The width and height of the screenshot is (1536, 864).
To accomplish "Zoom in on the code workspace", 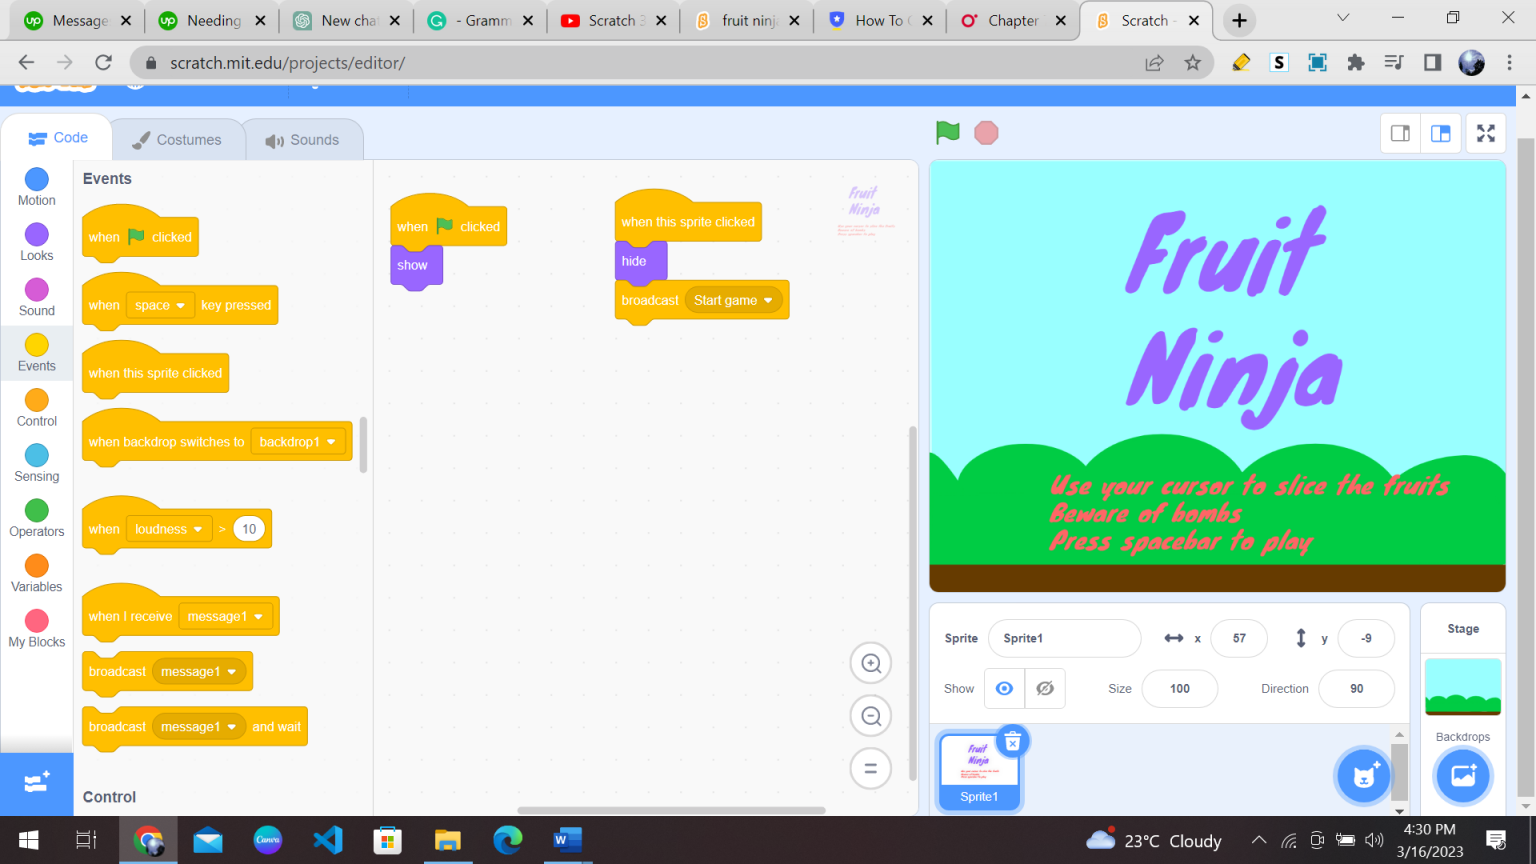I will tap(870, 662).
